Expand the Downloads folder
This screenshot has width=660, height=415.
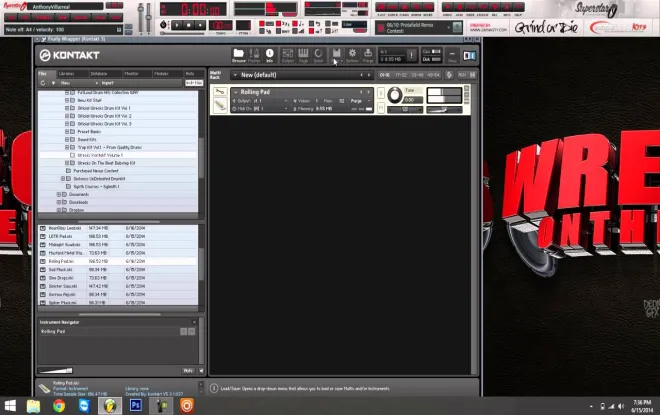[59, 202]
